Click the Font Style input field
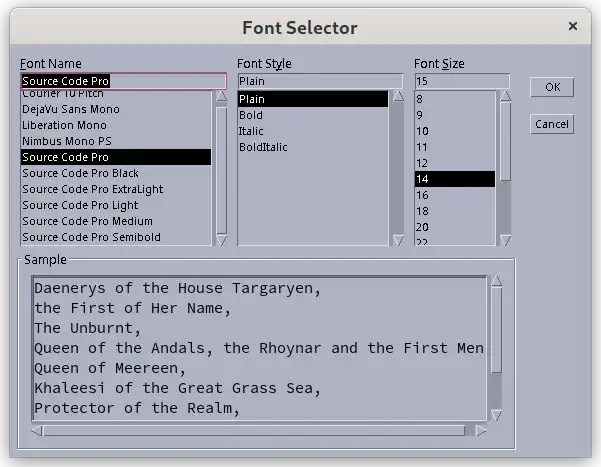 pos(320,81)
